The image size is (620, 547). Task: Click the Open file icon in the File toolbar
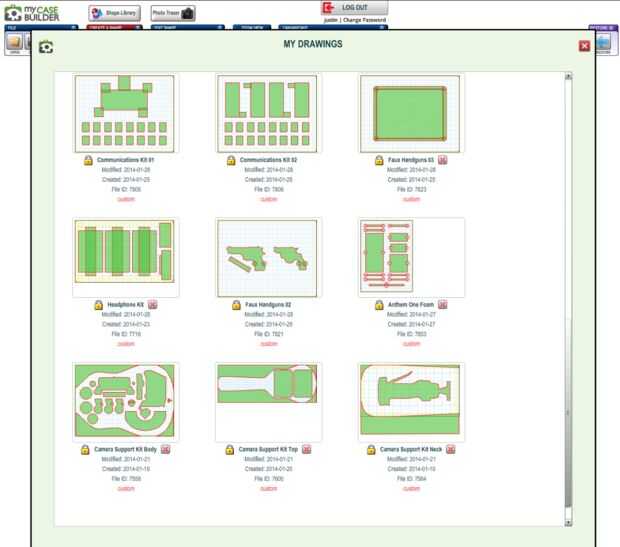coord(15,42)
